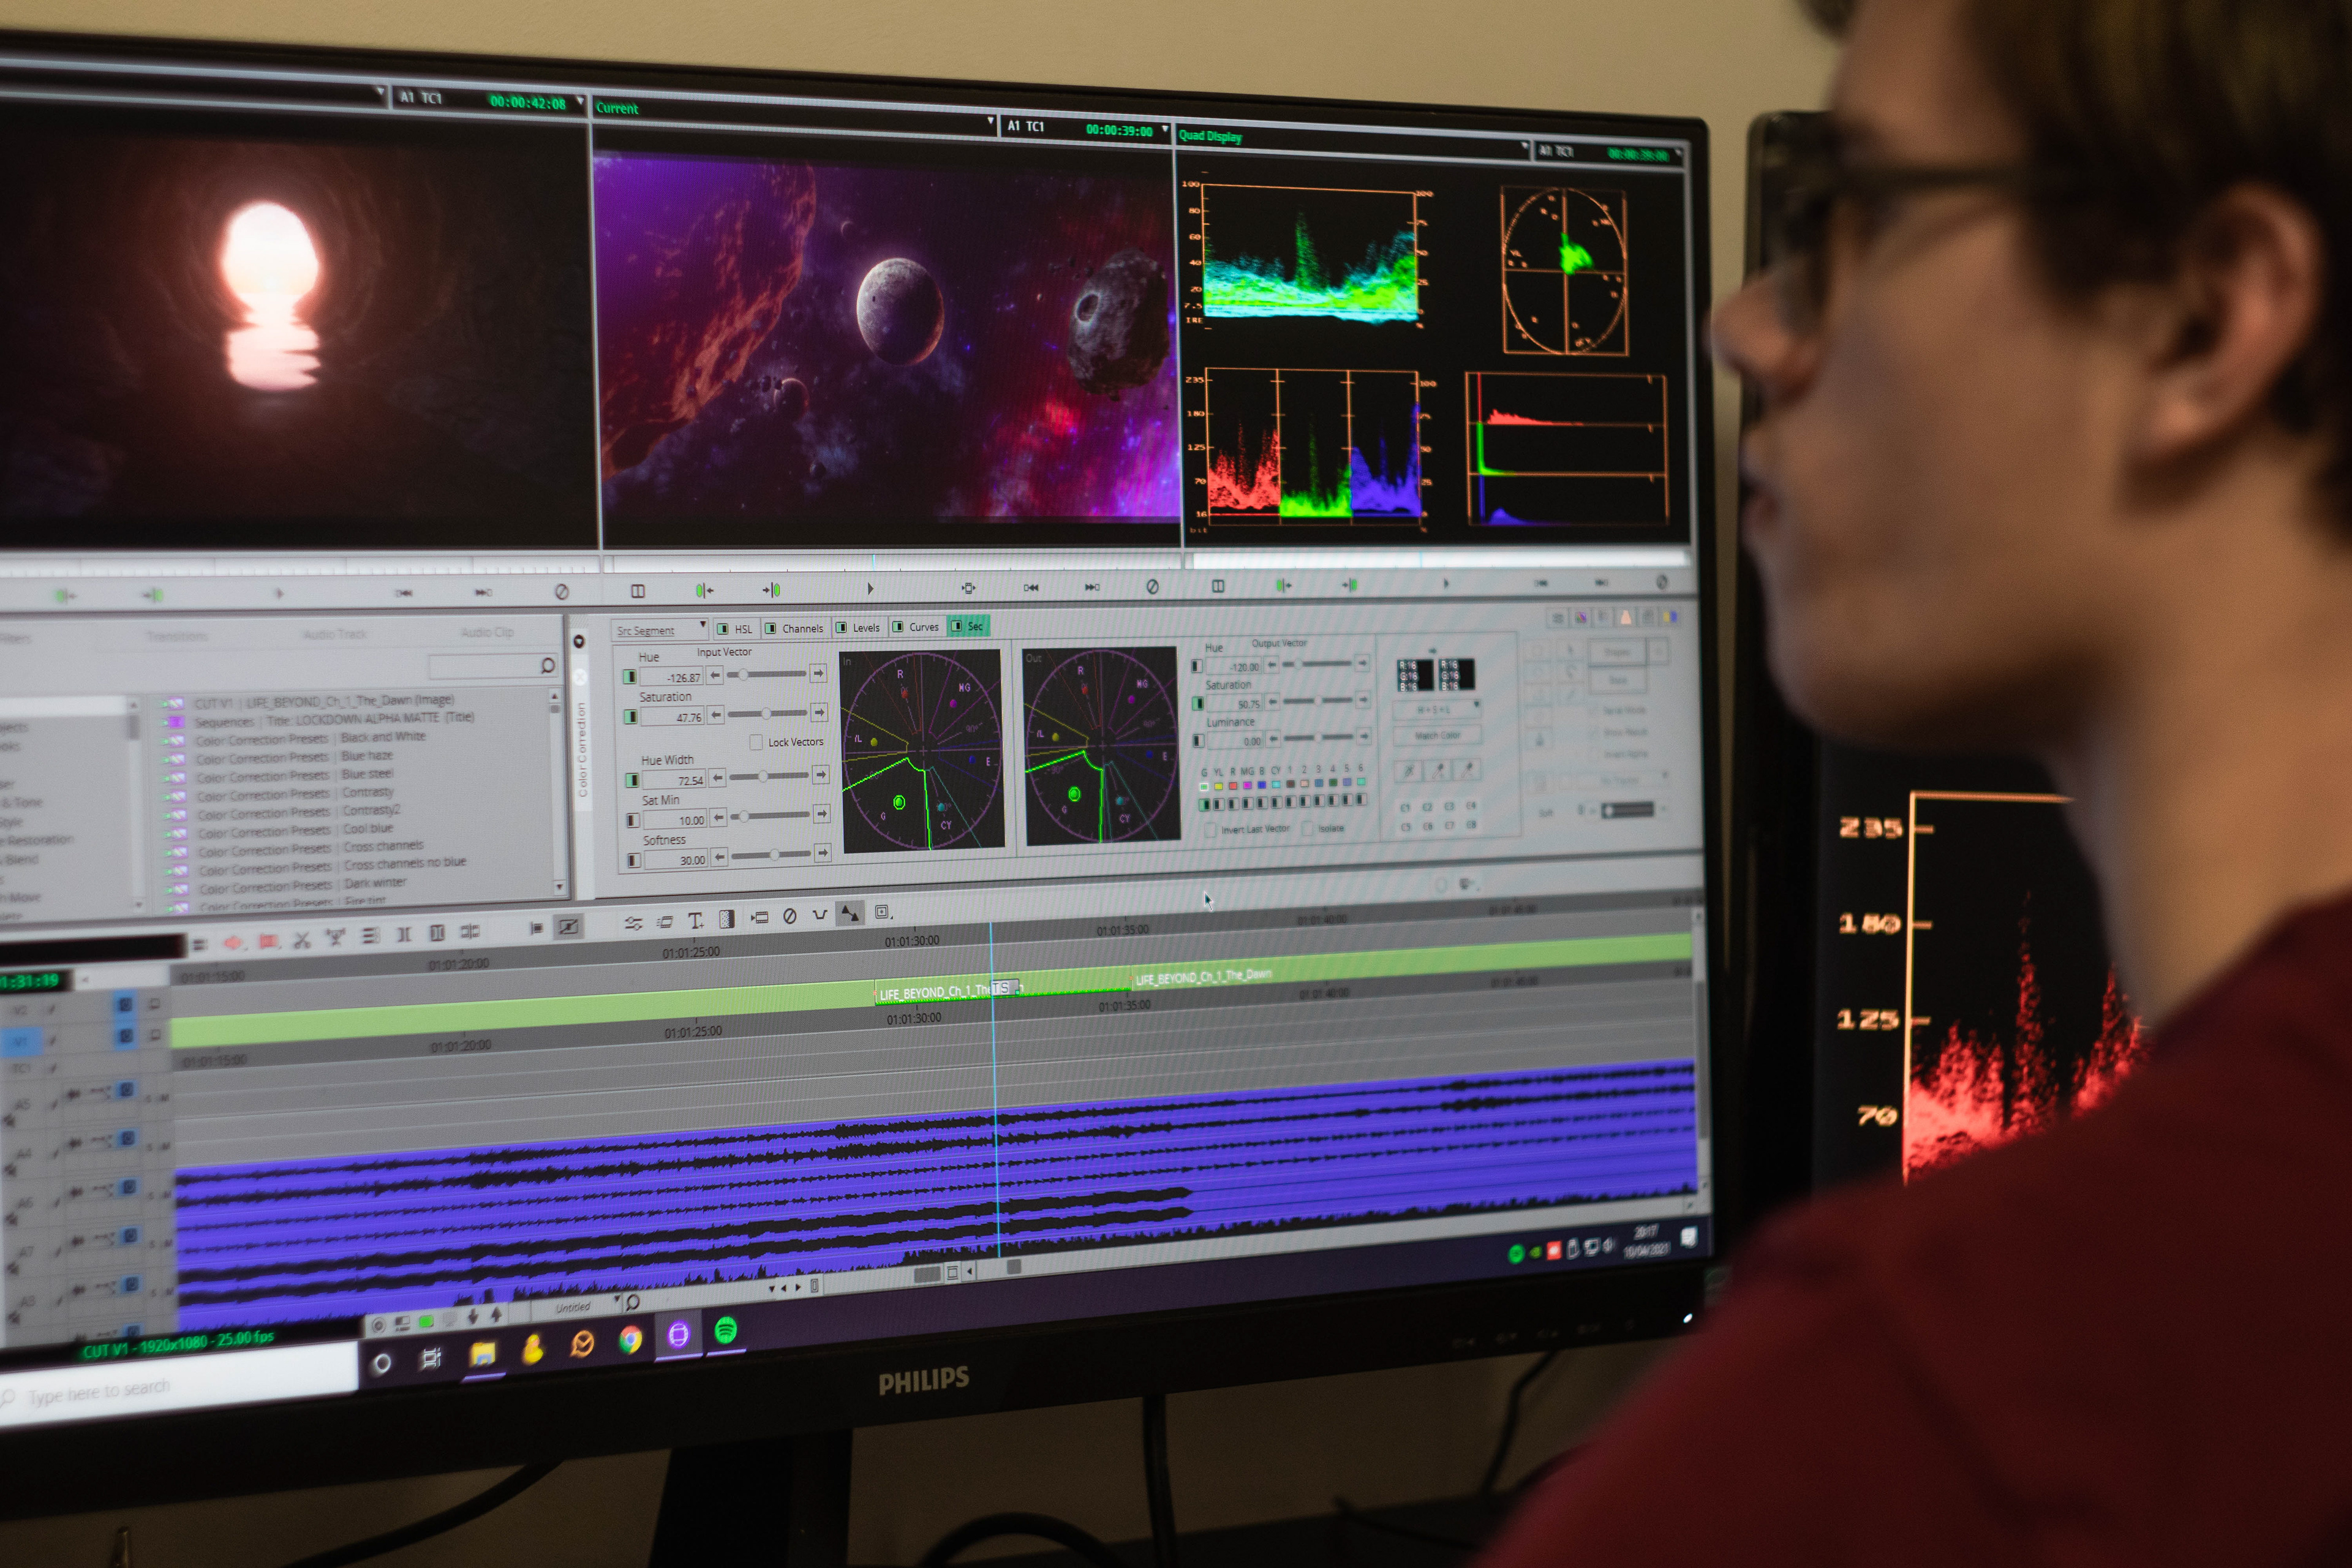Click Go to next uncorrected shot under Current monitor
Image resolution: width=2352 pixels, height=1568 pixels.
tap(772, 590)
